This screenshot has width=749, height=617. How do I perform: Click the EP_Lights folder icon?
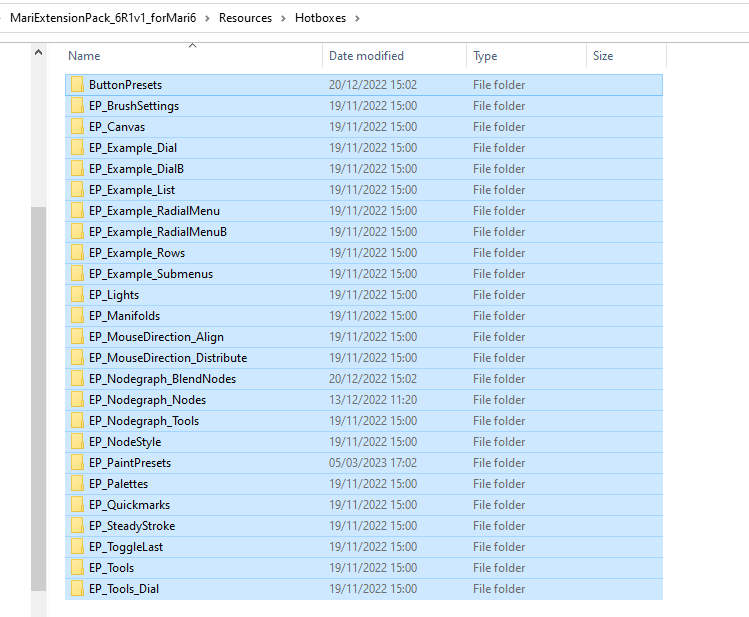(x=77, y=295)
